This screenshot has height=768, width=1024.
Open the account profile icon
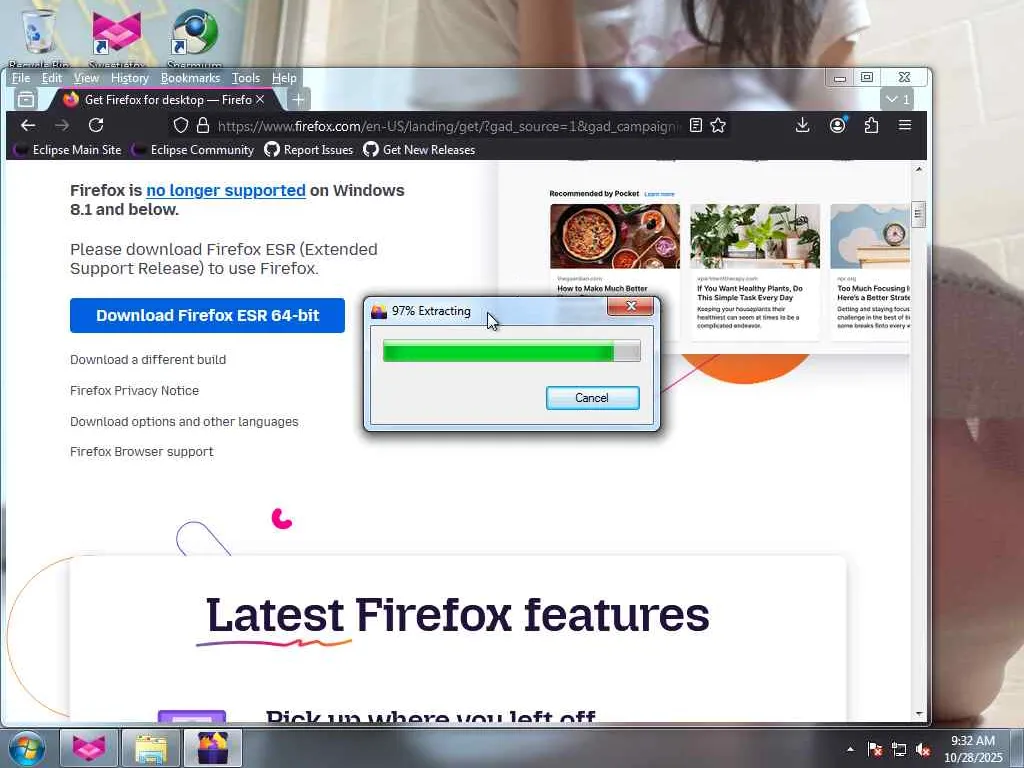[x=837, y=125]
